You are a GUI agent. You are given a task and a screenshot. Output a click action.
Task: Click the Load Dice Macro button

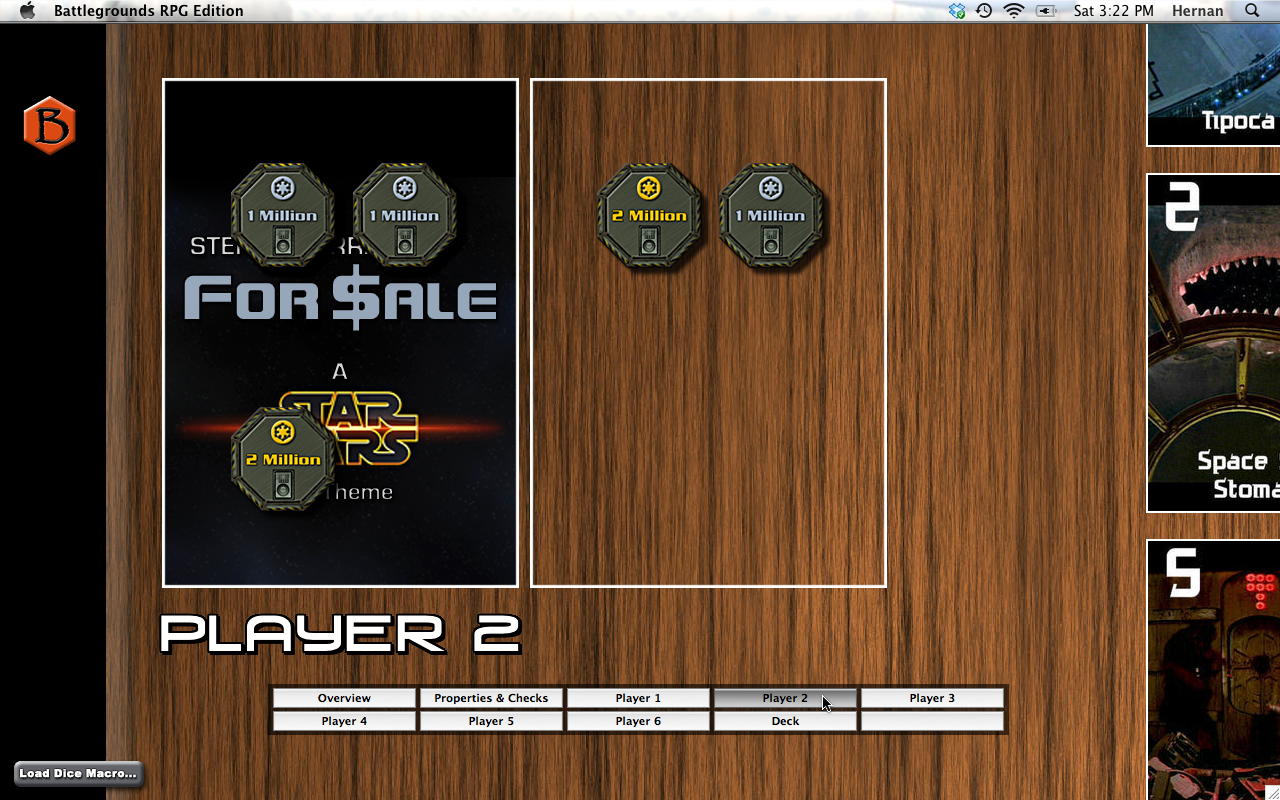tap(78, 773)
